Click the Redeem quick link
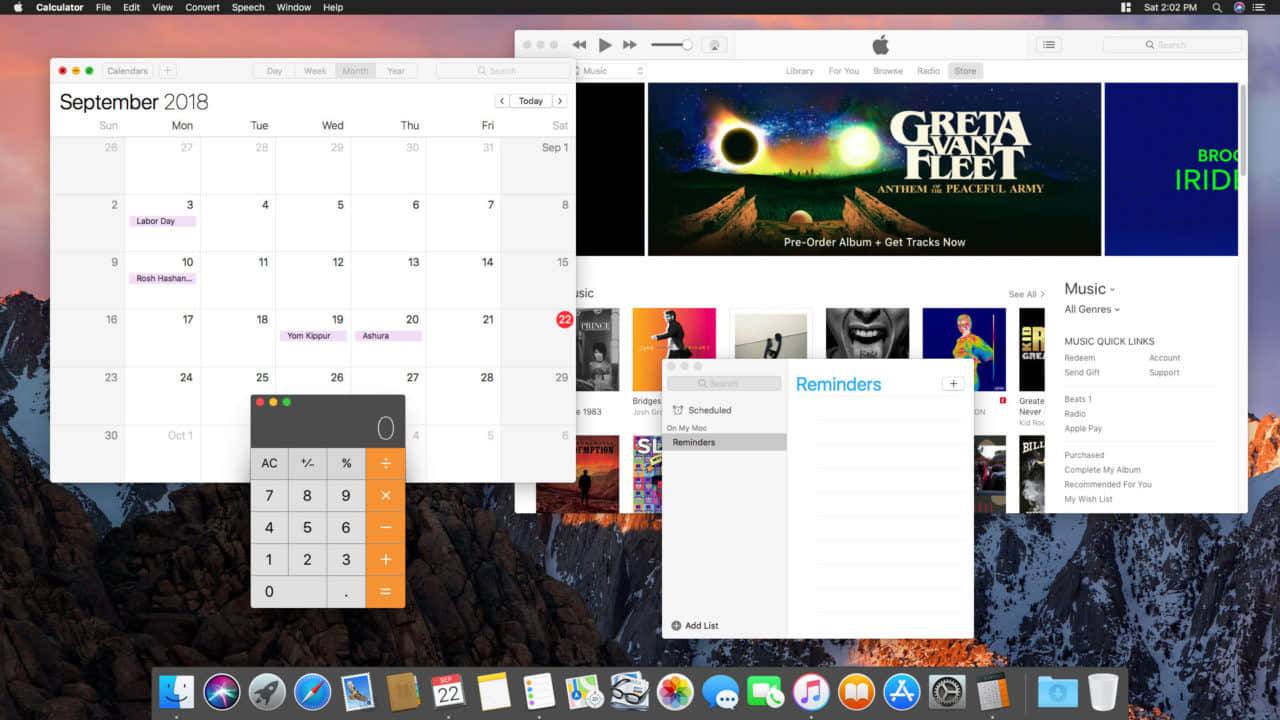Image resolution: width=1280 pixels, height=720 pixels. (x=1080, y=358)
